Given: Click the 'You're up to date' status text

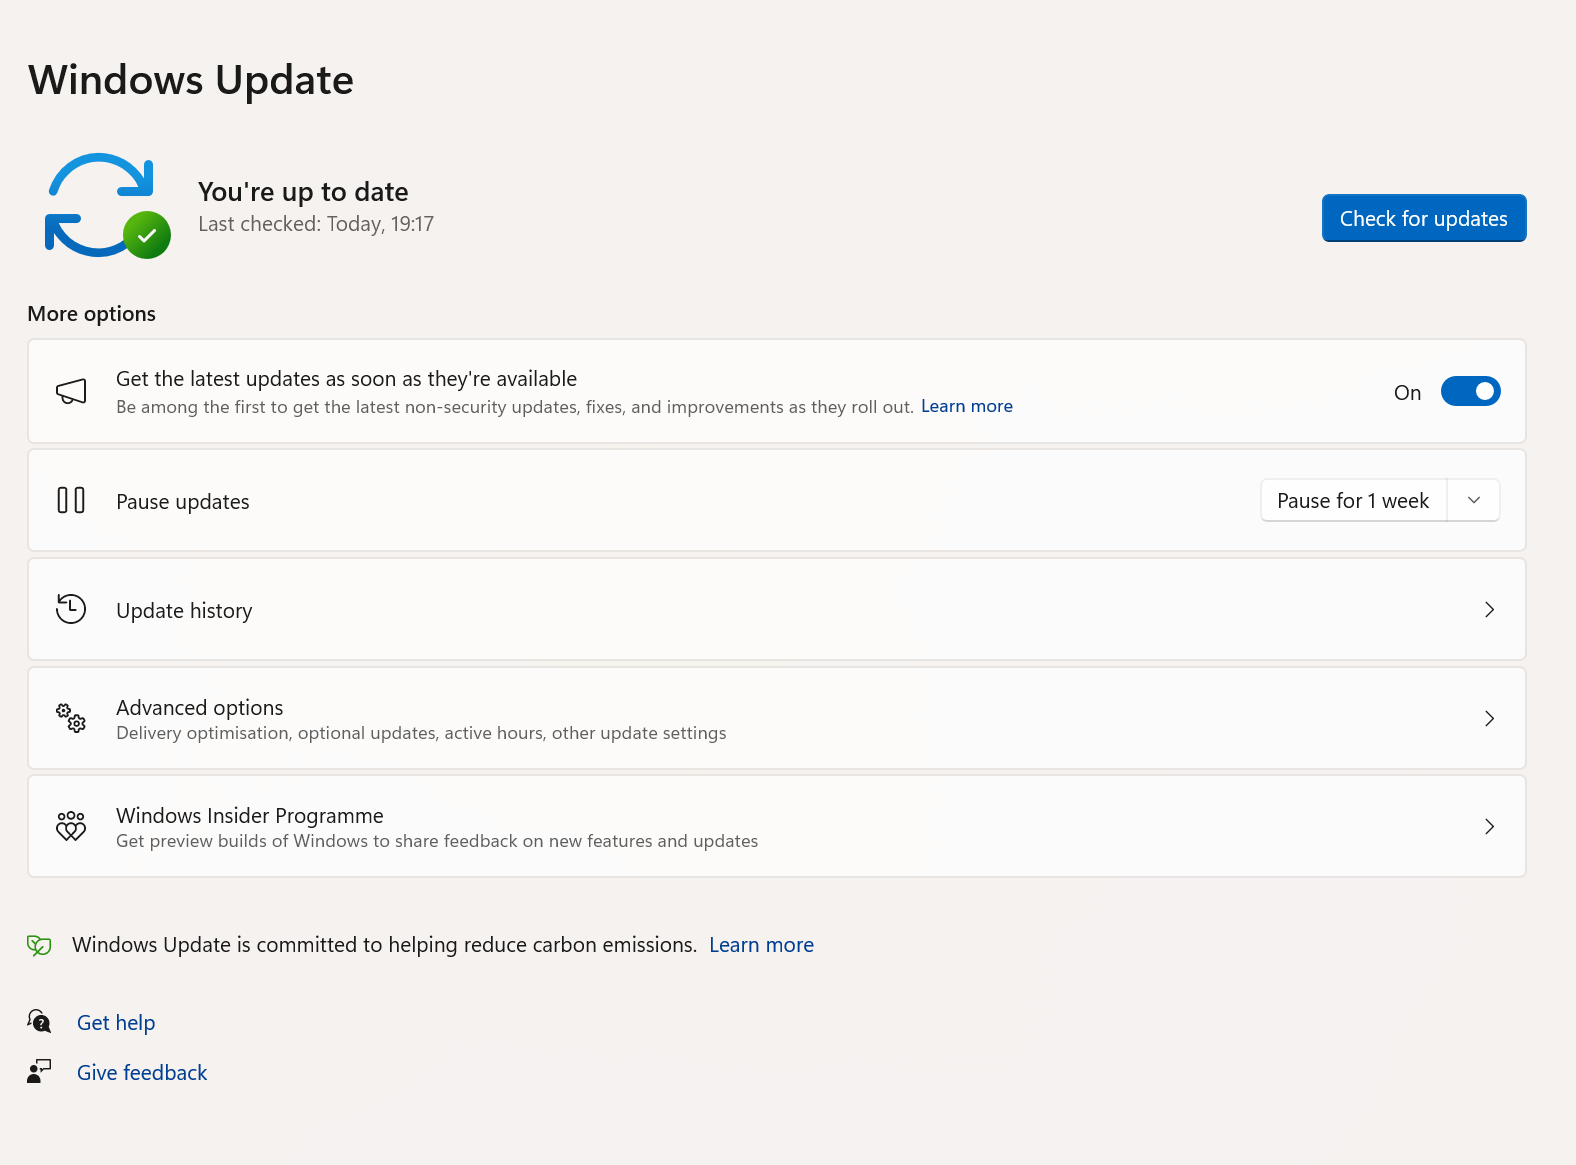Looking at the screenshot, I should coord(303,191).
